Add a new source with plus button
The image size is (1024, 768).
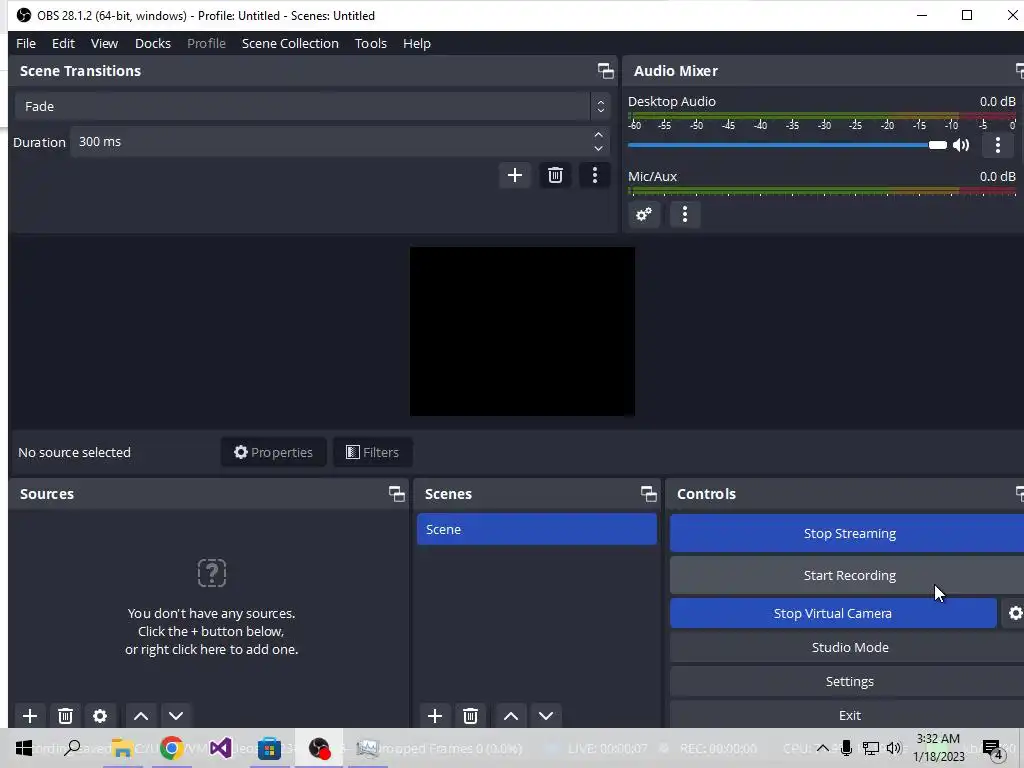(x=29, y=716)
